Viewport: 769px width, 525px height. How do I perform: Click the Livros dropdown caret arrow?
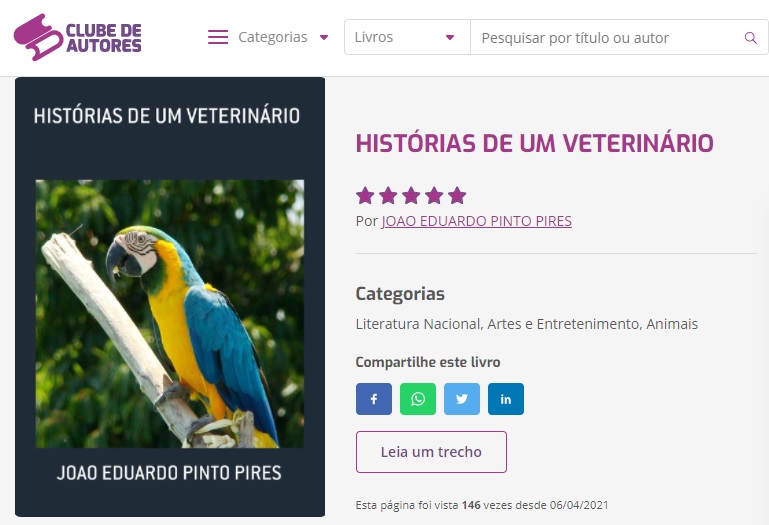click(x=450, y=37)
